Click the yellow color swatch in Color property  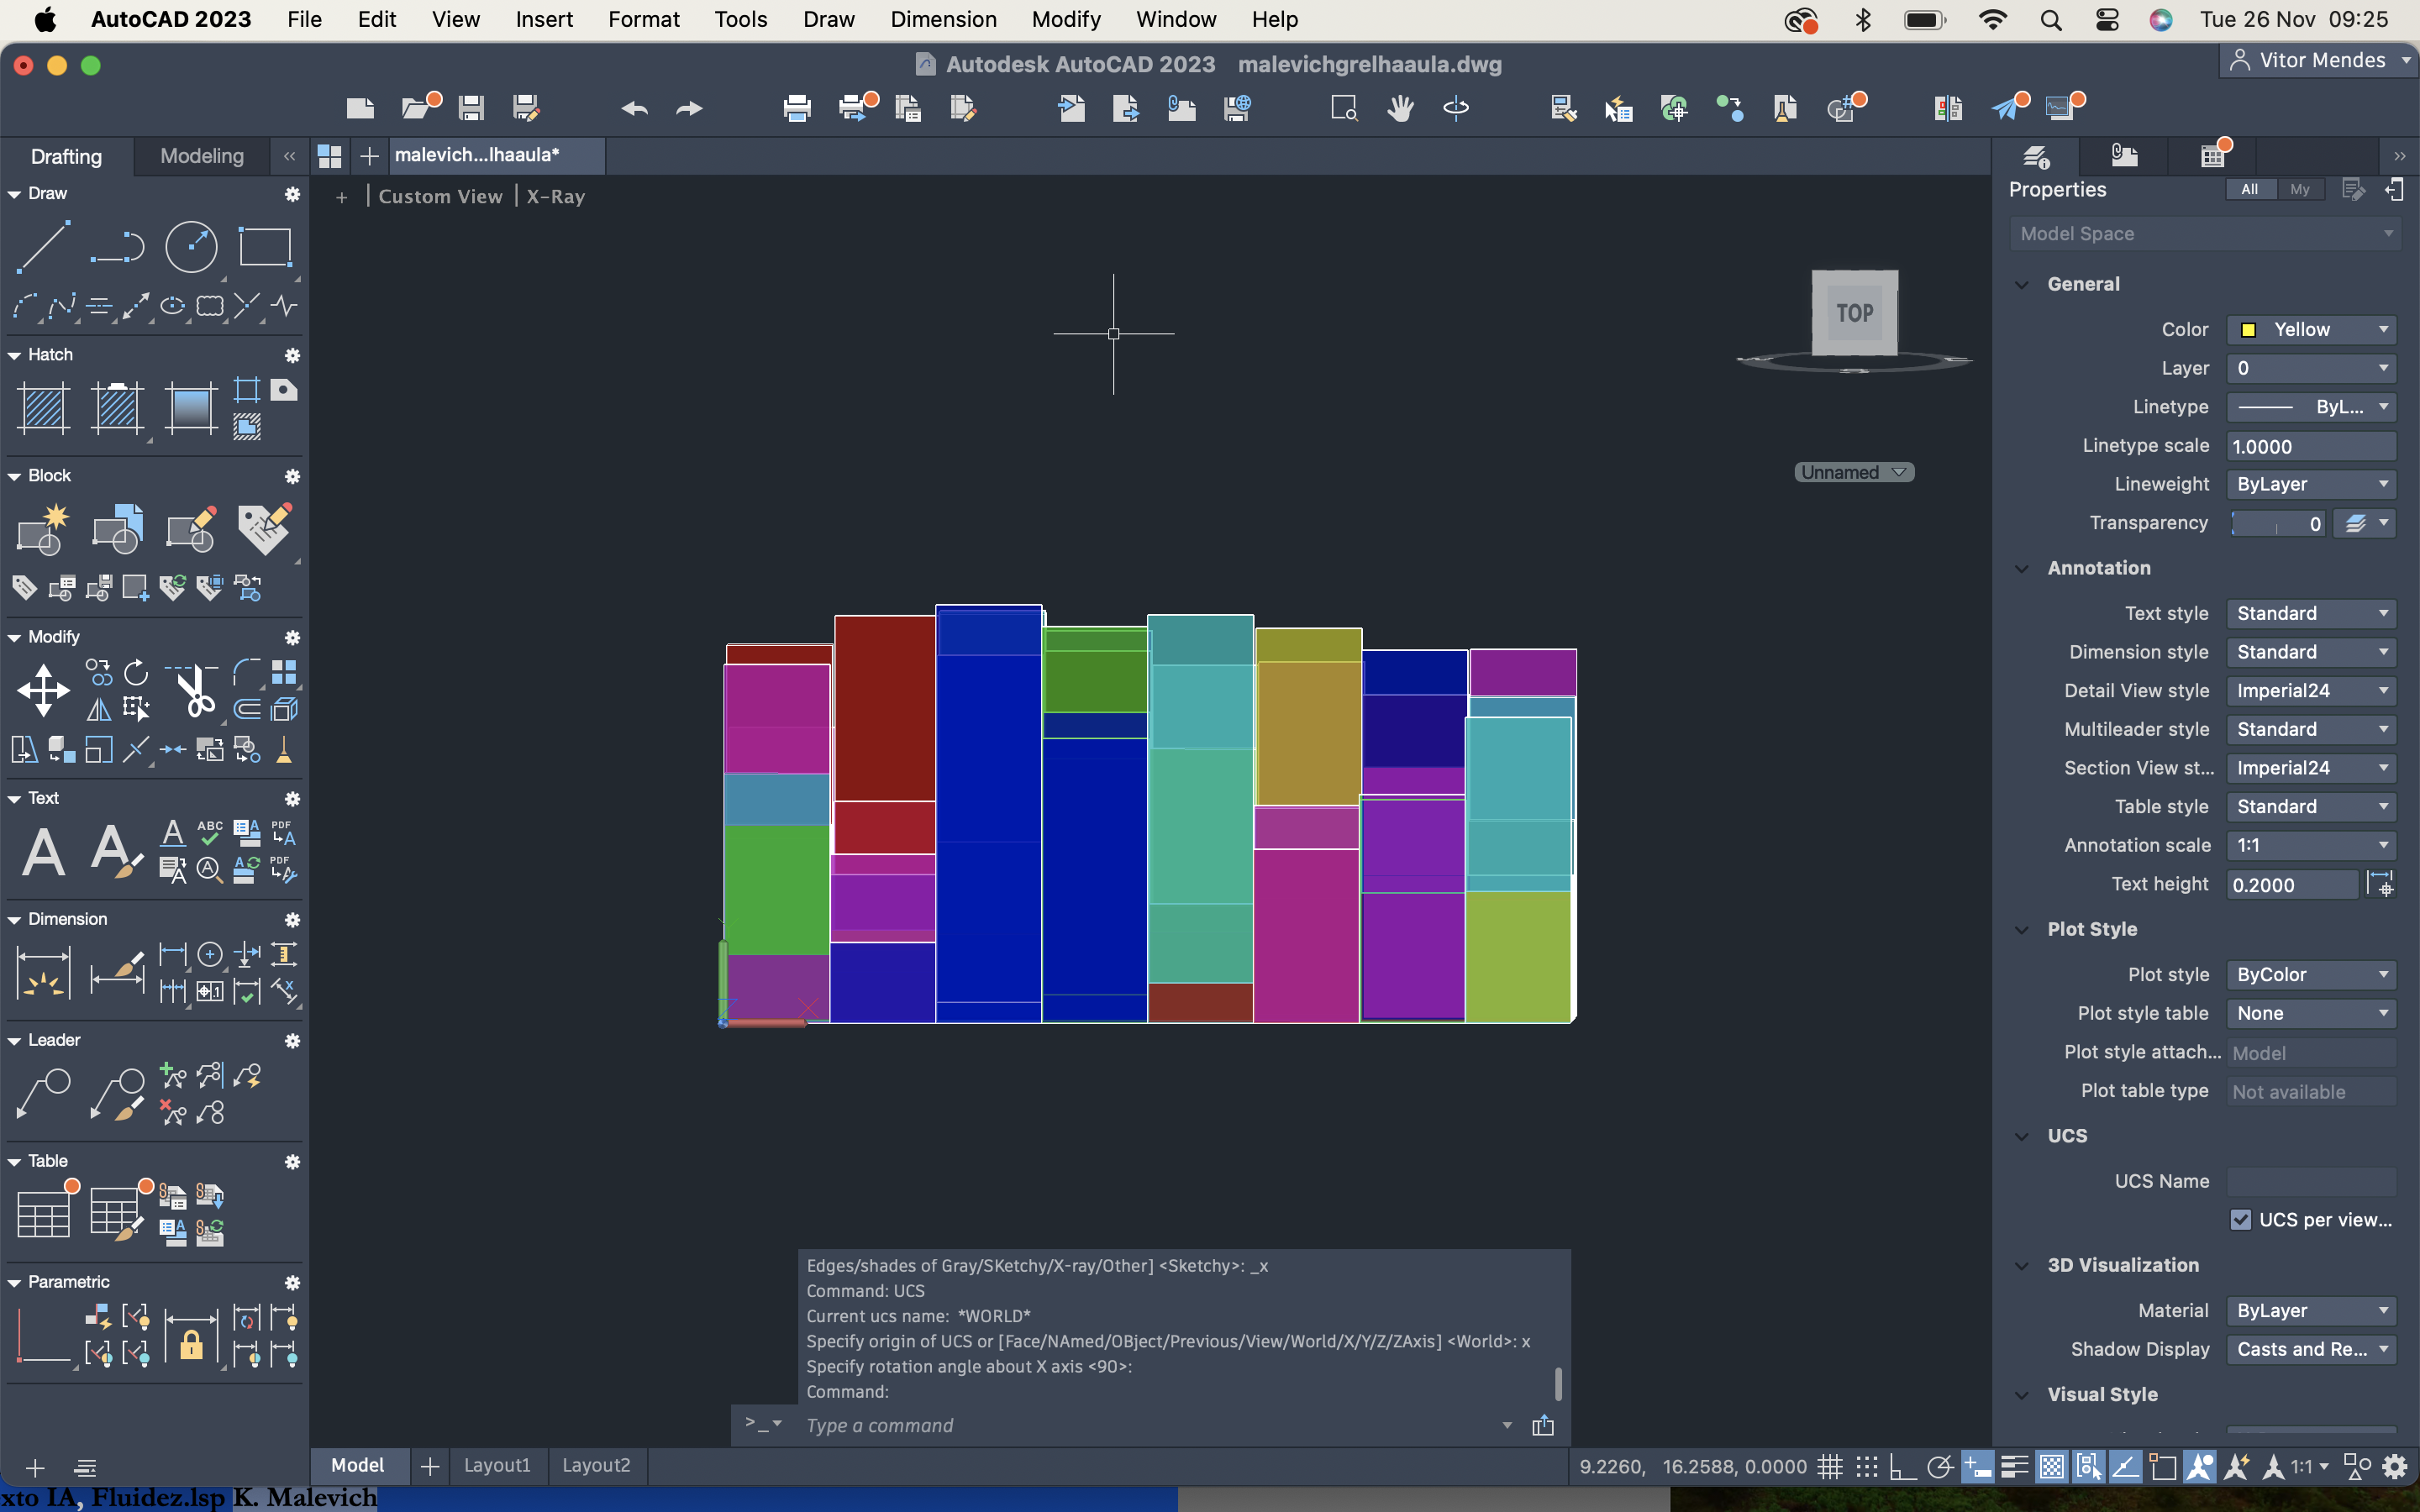[x=2248, y=330]
